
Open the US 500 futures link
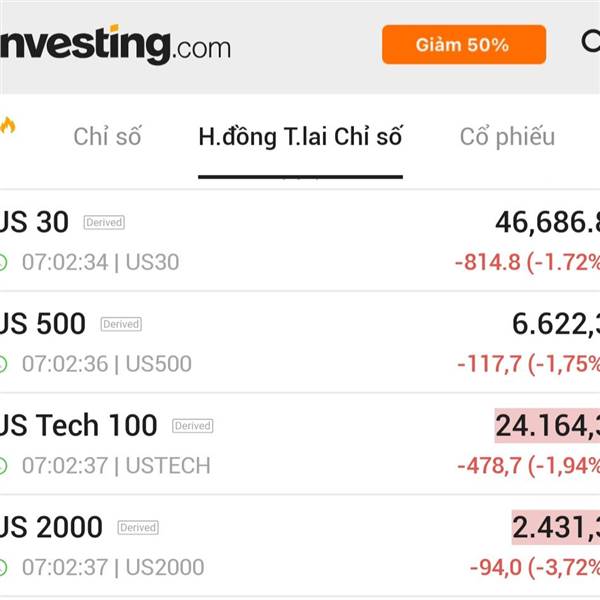point(43,324)
